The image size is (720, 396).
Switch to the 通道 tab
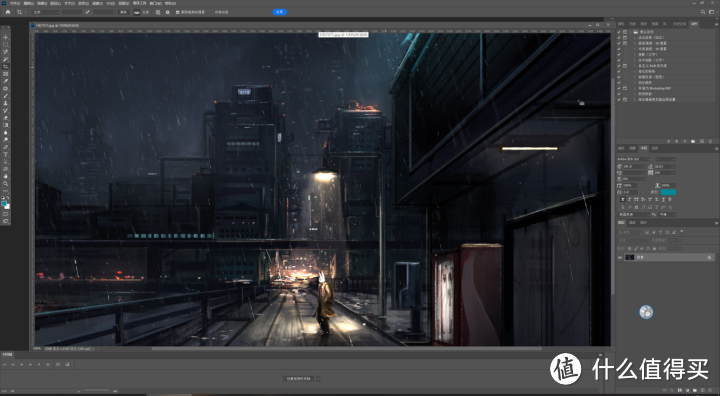(x=632, y=222)
